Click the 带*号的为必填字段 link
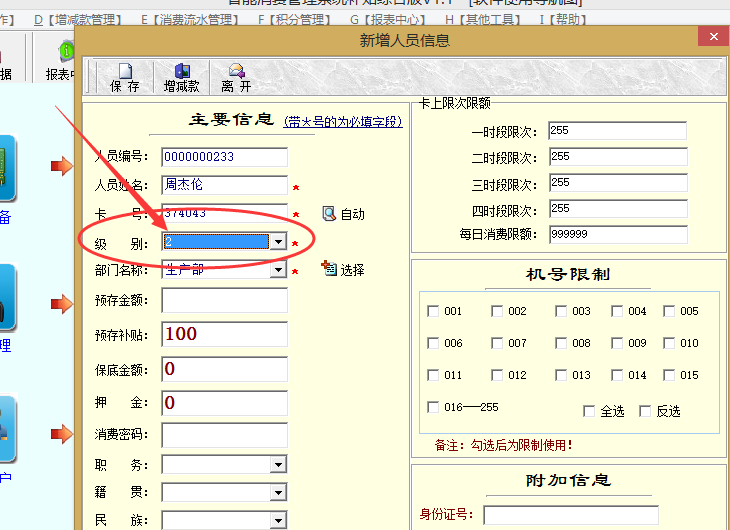The width and height of the screenshot is (730, 530). point(343,122)
